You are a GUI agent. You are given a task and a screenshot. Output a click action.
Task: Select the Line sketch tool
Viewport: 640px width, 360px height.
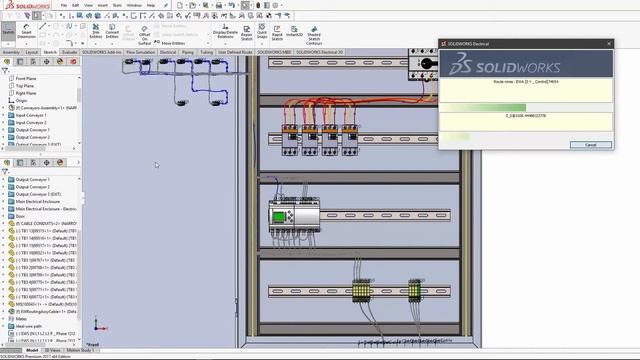click(x=42, y=26)
